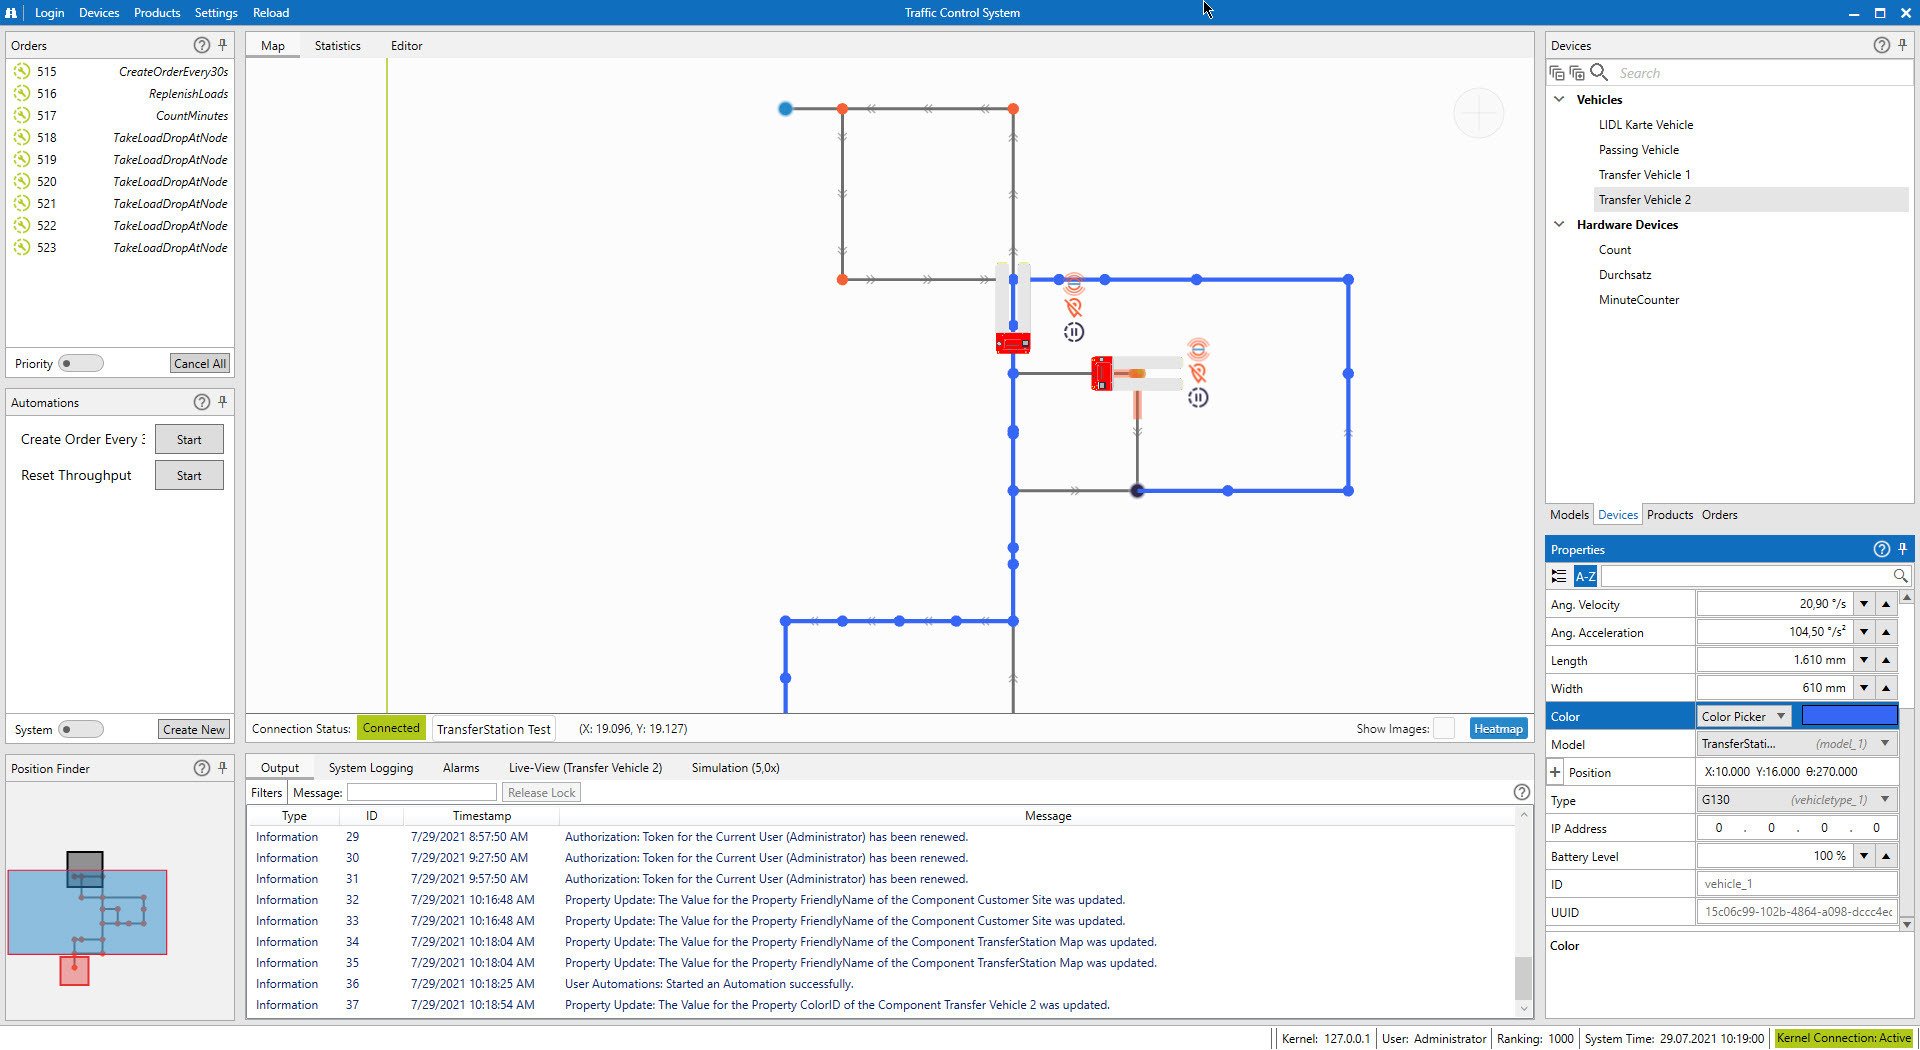Expand the Position property row
This screenshot has height=1050, width=1920.
[x=1555, y=773]
